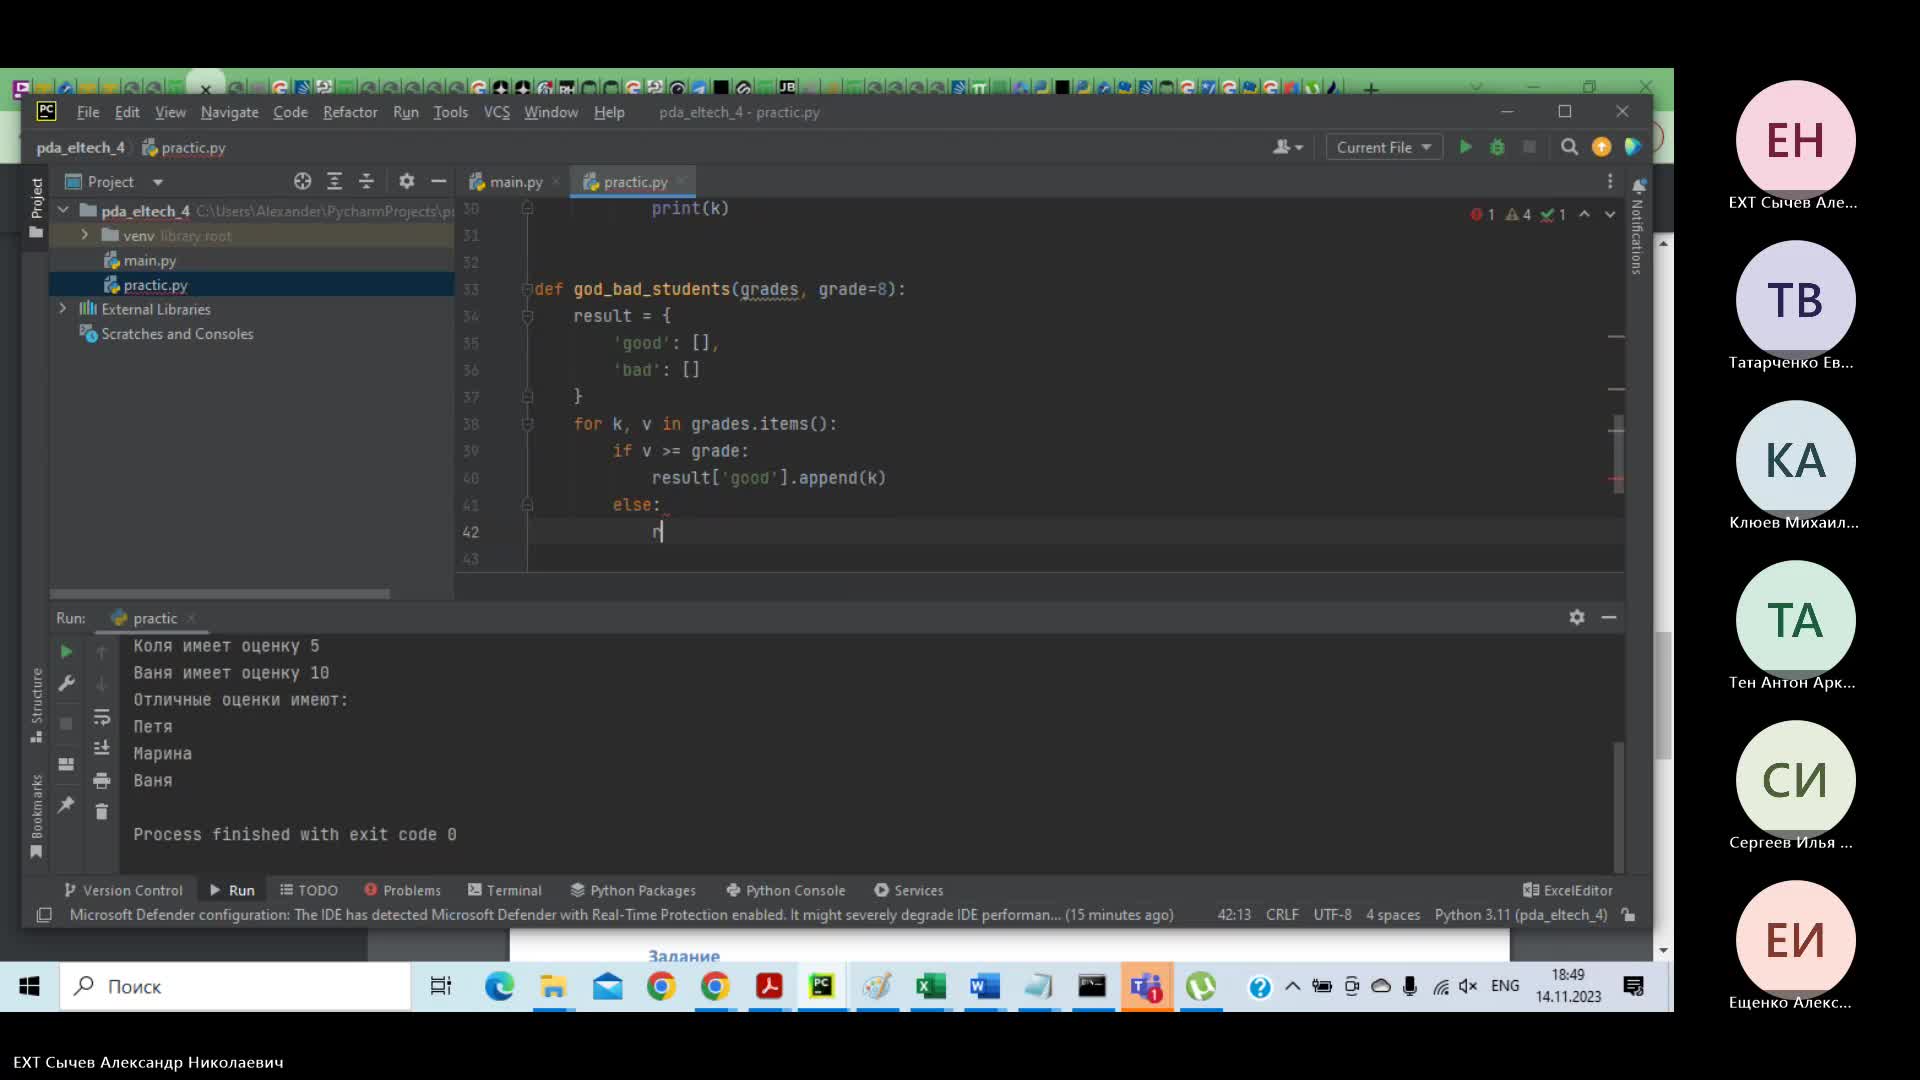Go to previous highlighted error arrow
This screenshot has width=1920, height=1080.
point(1585,214)
